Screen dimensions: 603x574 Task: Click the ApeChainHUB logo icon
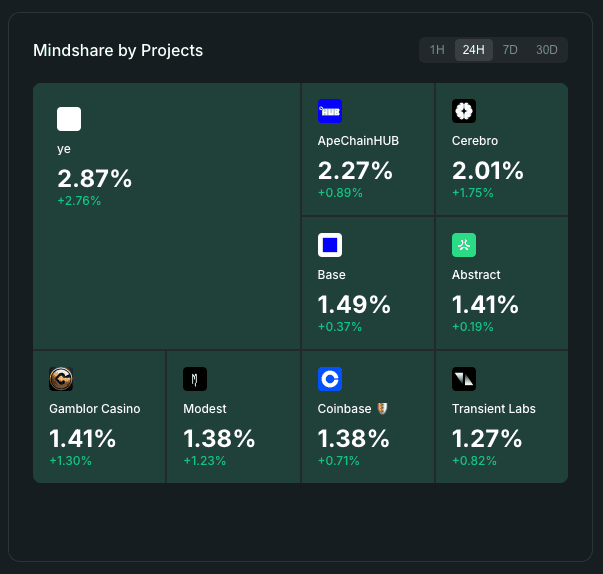pyautogui.click(x=330, y=111)
